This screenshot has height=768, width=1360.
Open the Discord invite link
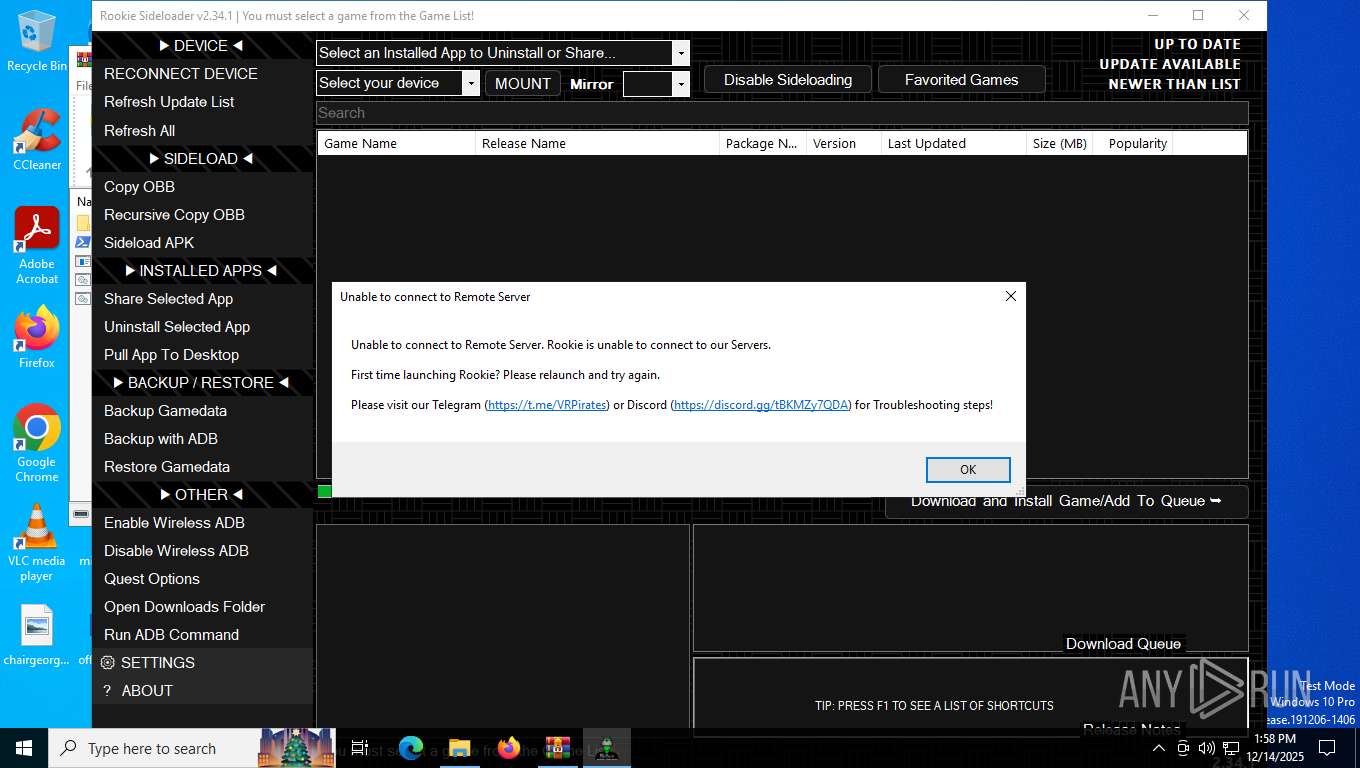tap(762, 405)
